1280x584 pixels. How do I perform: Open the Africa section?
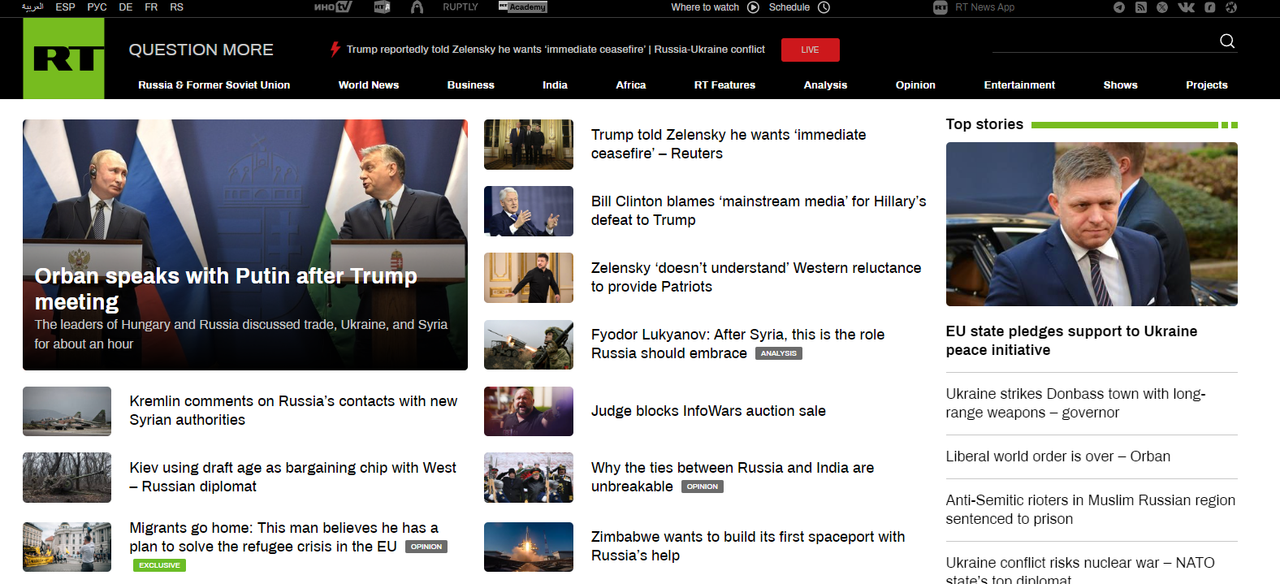tap(631, 85)
